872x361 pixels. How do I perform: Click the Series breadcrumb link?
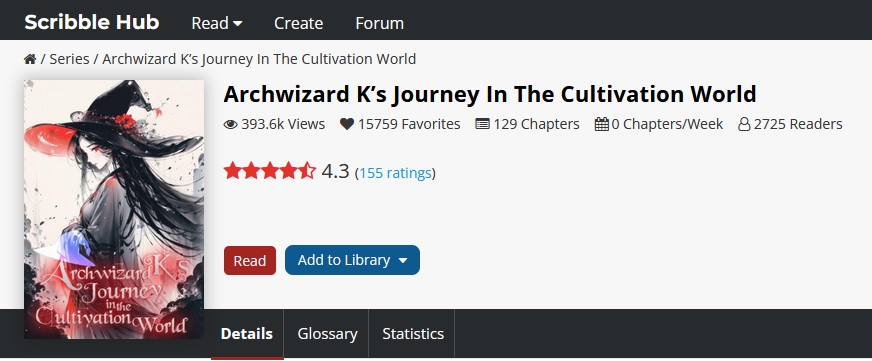[70, 59]
